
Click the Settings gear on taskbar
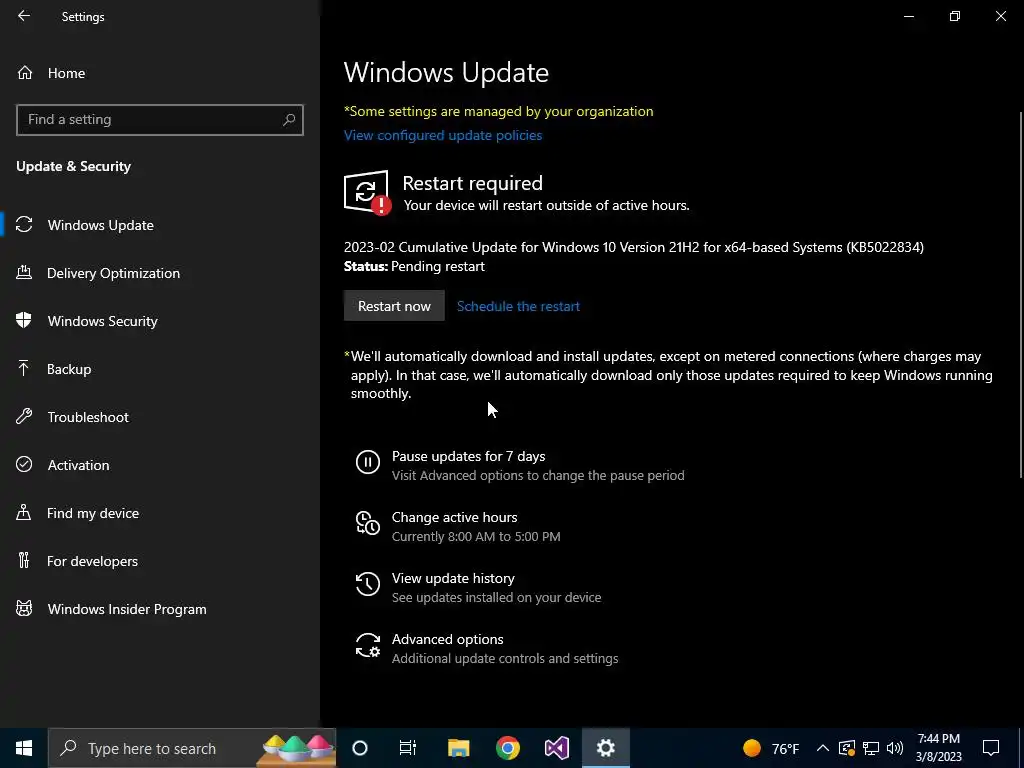coord(606,748)
